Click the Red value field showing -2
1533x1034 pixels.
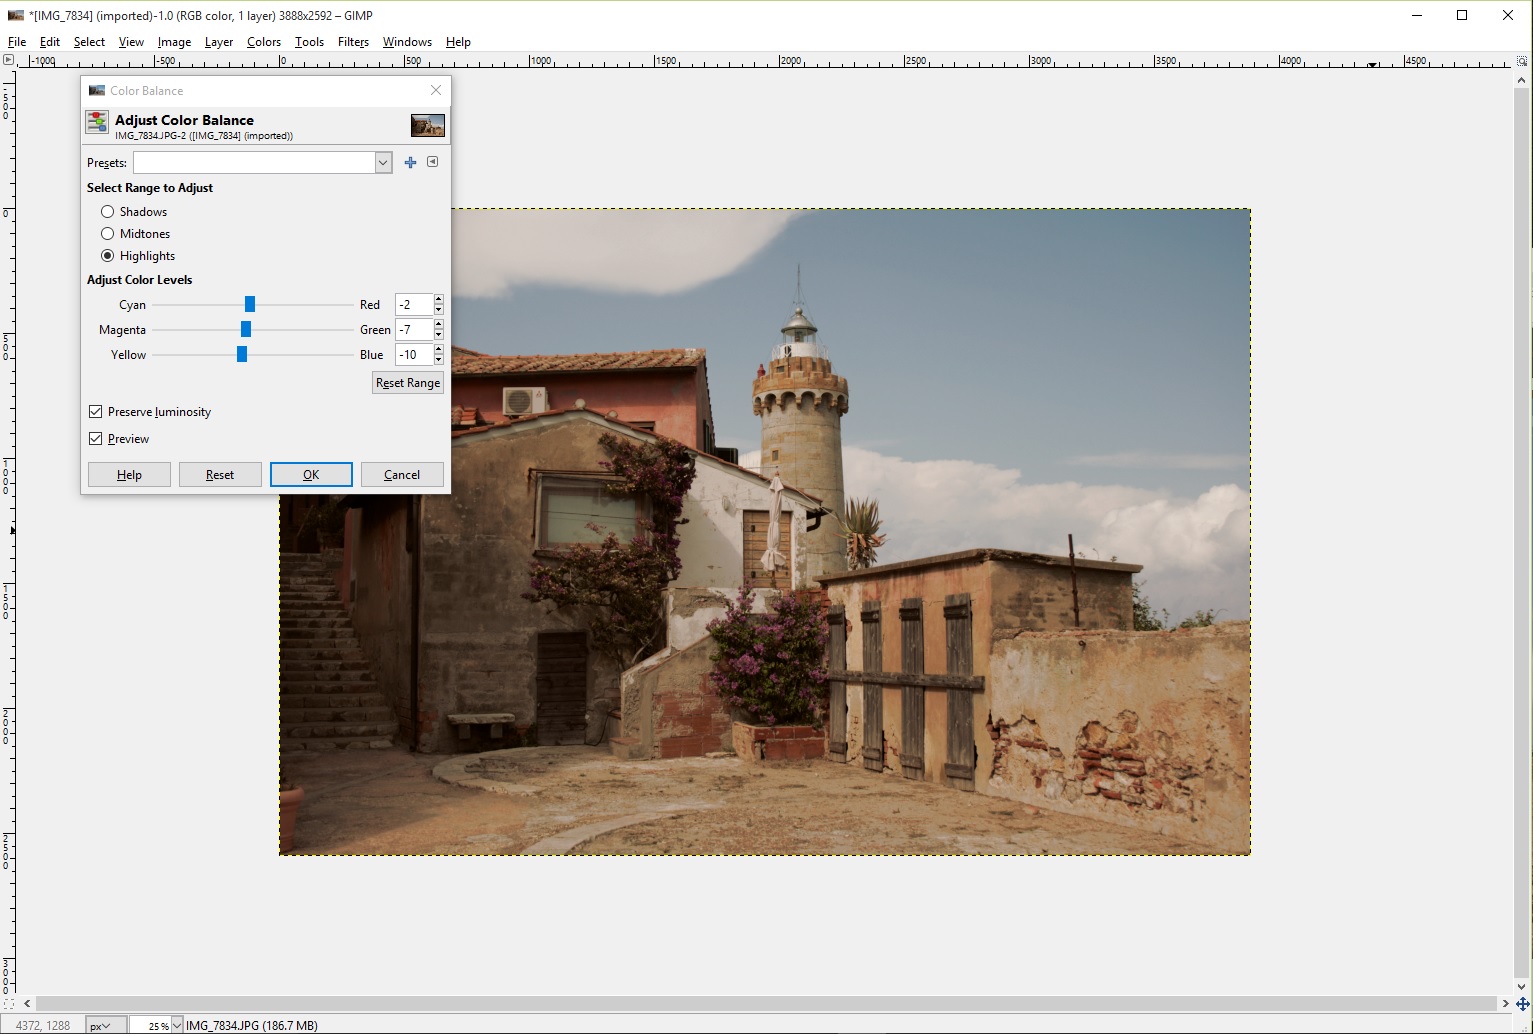pyautogui.click(x=414, y=305)
